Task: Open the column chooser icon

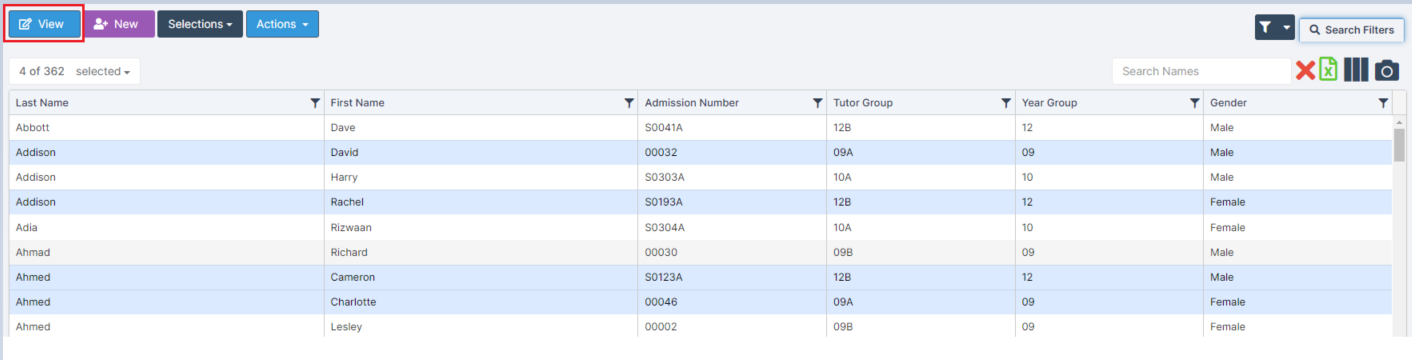Action: pyautogui.click(x=1356, y=70)
